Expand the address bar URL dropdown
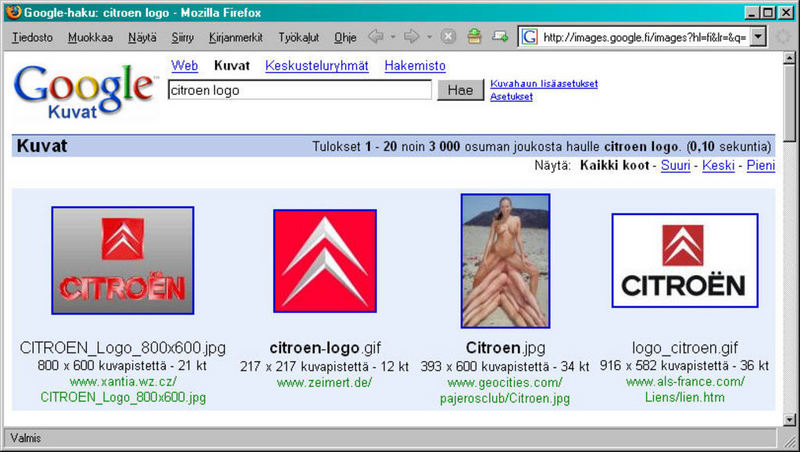 point(759,37)
